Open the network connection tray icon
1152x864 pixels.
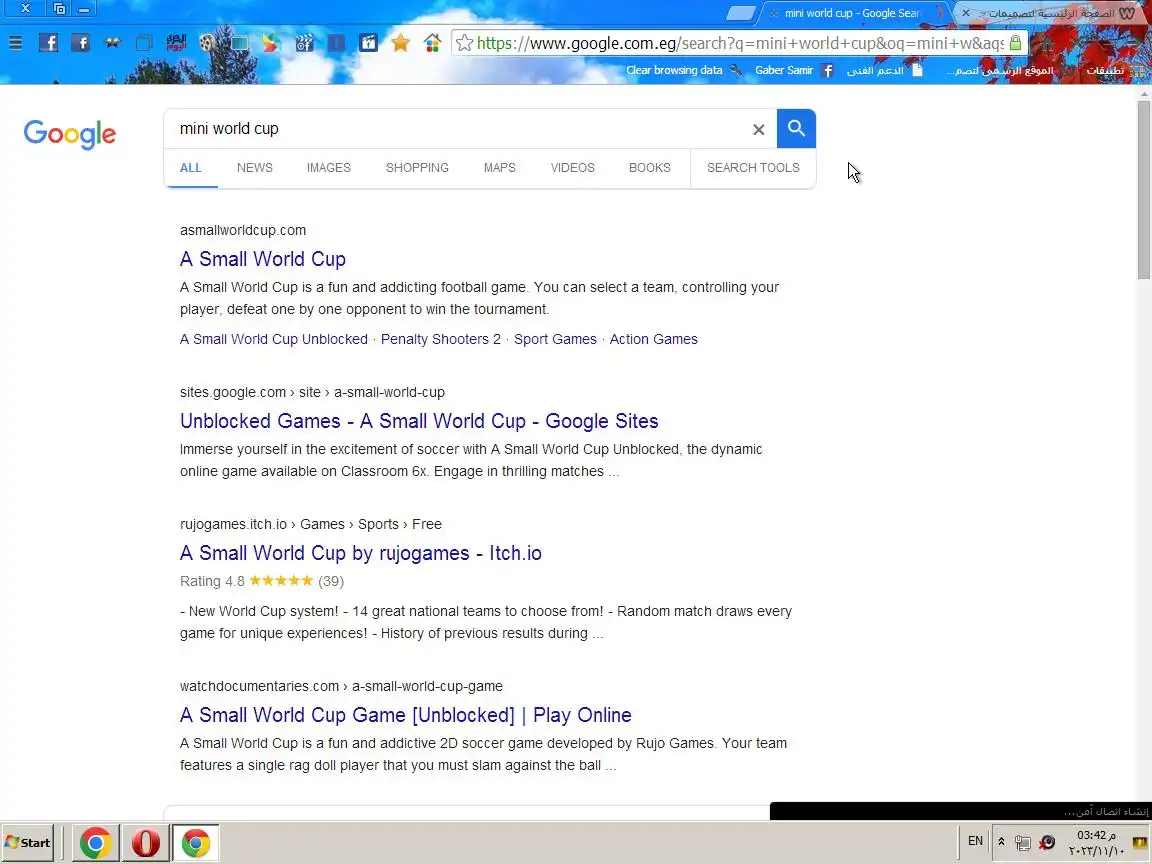click(1022, 843)
